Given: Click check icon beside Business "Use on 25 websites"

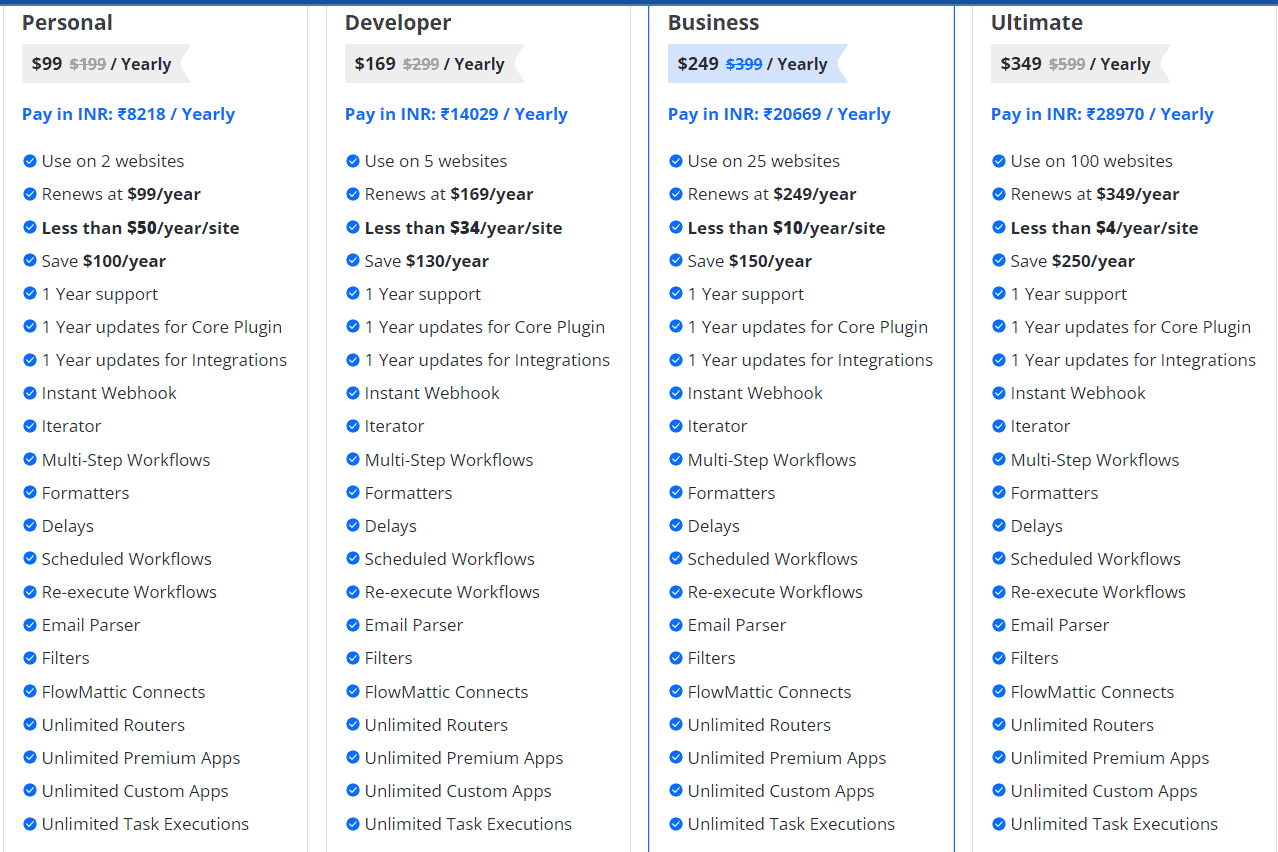Looking at the screenshot, I should click(676, 161).
